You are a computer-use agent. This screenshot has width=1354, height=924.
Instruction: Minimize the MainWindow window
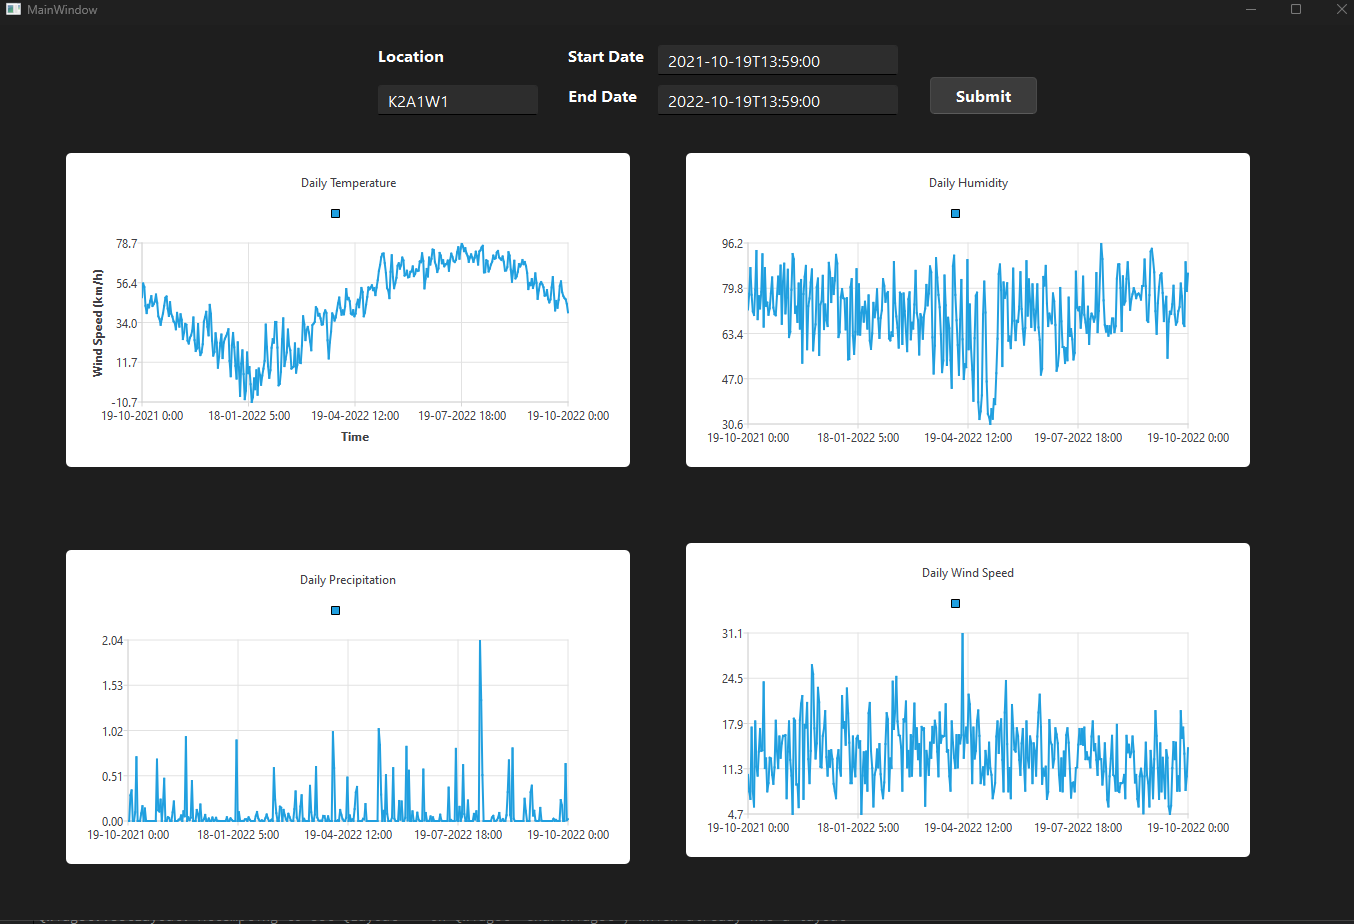pyautogui.click(x=1251, y=9)
